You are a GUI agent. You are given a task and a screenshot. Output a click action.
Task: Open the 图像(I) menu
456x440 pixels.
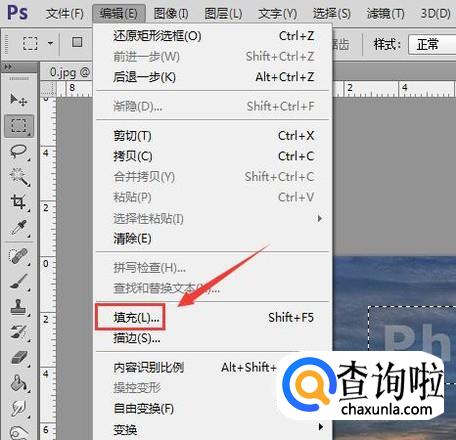coord(171,14)
